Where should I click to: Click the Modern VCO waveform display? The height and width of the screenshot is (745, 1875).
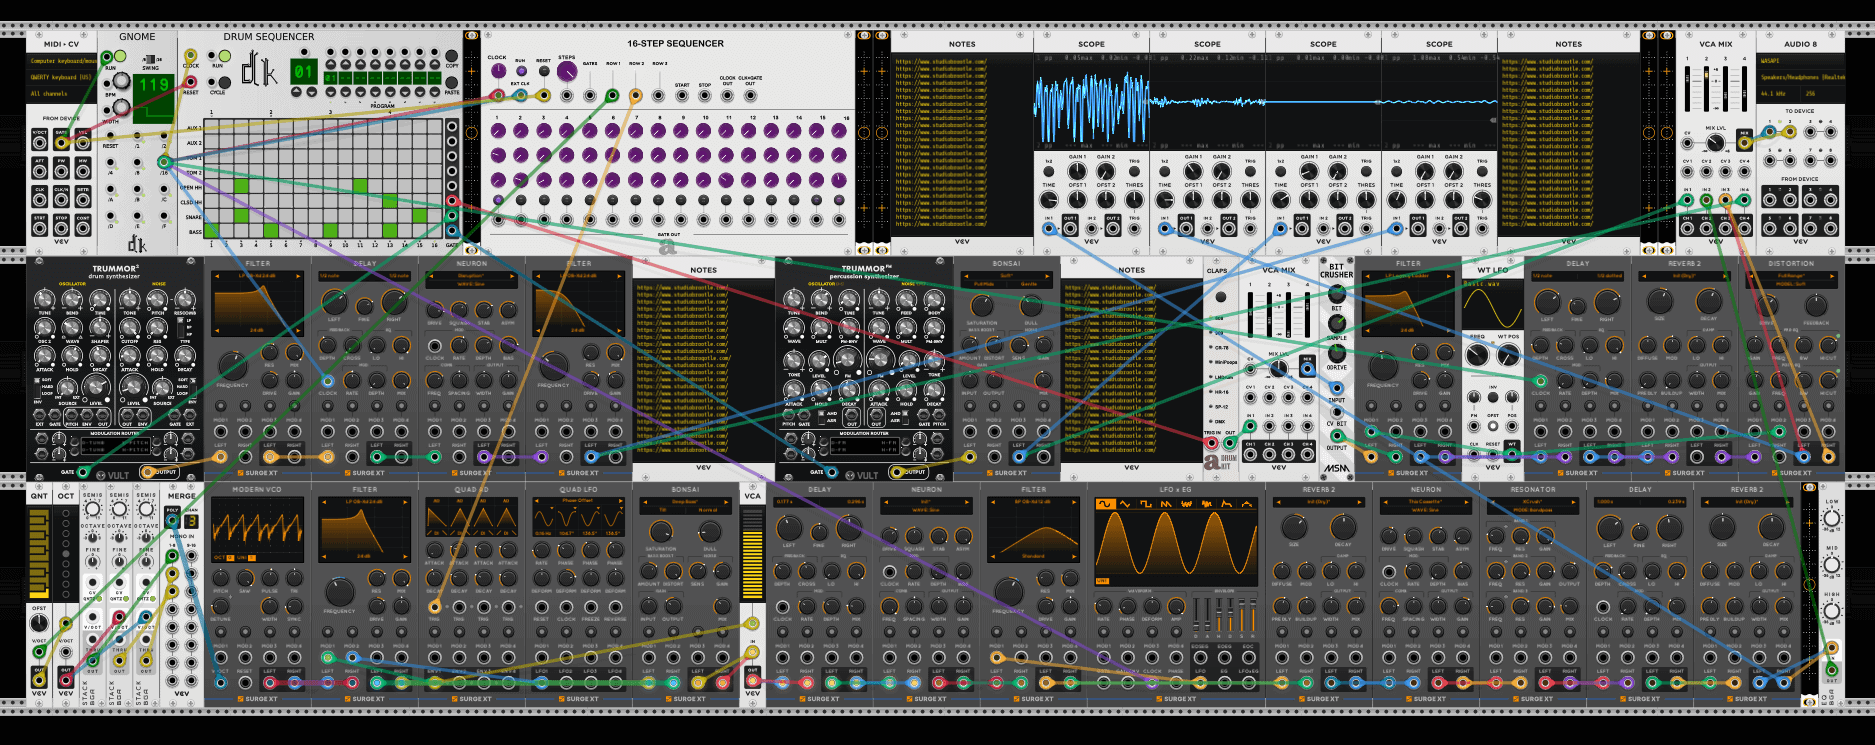(257, 526)
